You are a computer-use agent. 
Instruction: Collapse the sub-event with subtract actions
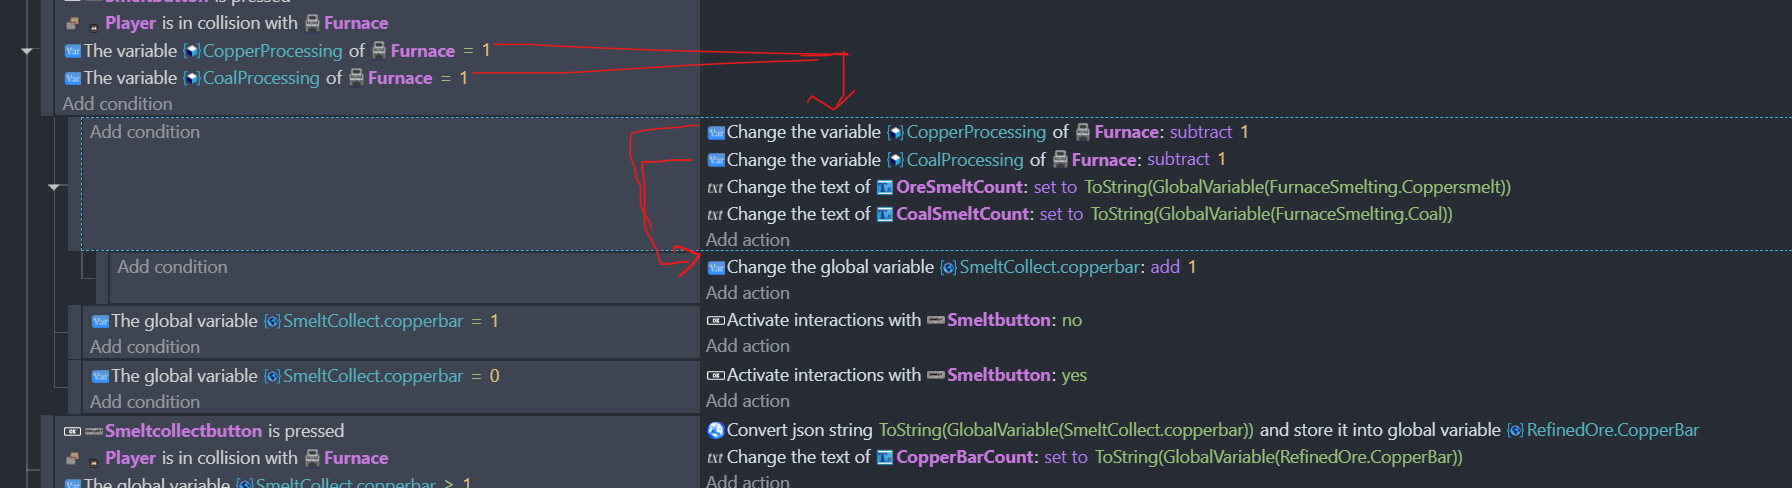point(55,186)
